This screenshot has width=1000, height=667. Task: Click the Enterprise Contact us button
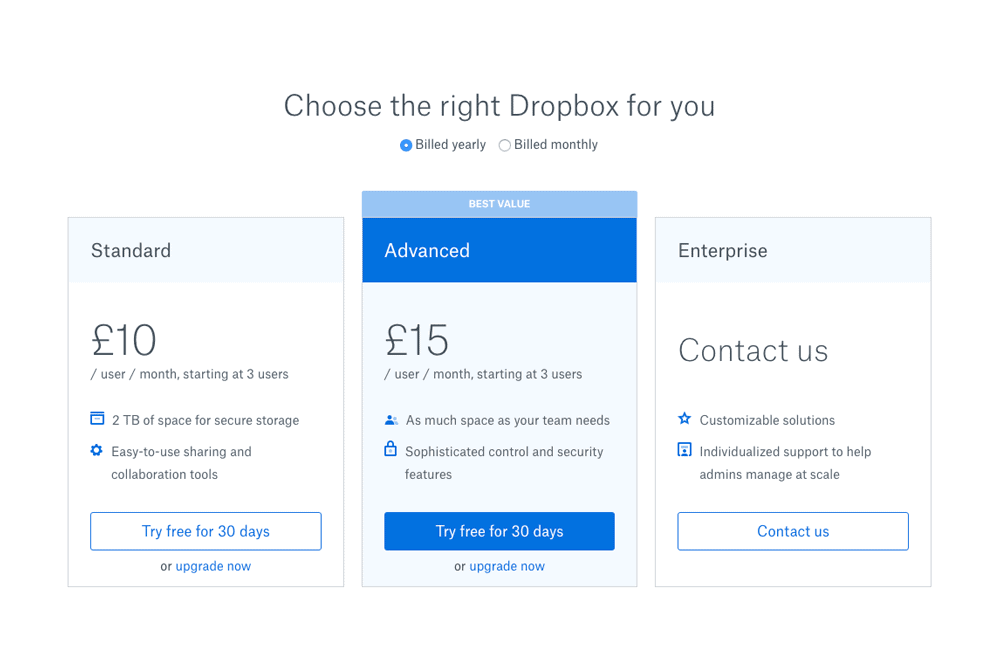[793, 531]
